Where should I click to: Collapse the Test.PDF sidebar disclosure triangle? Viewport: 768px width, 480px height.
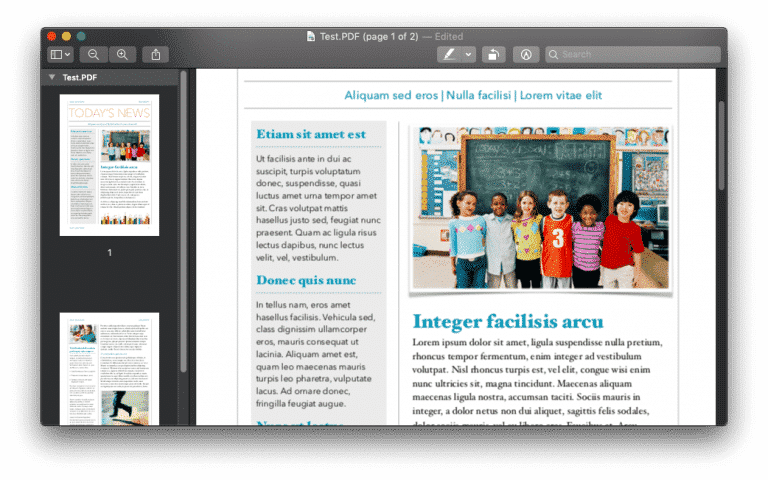coord(51,77)
